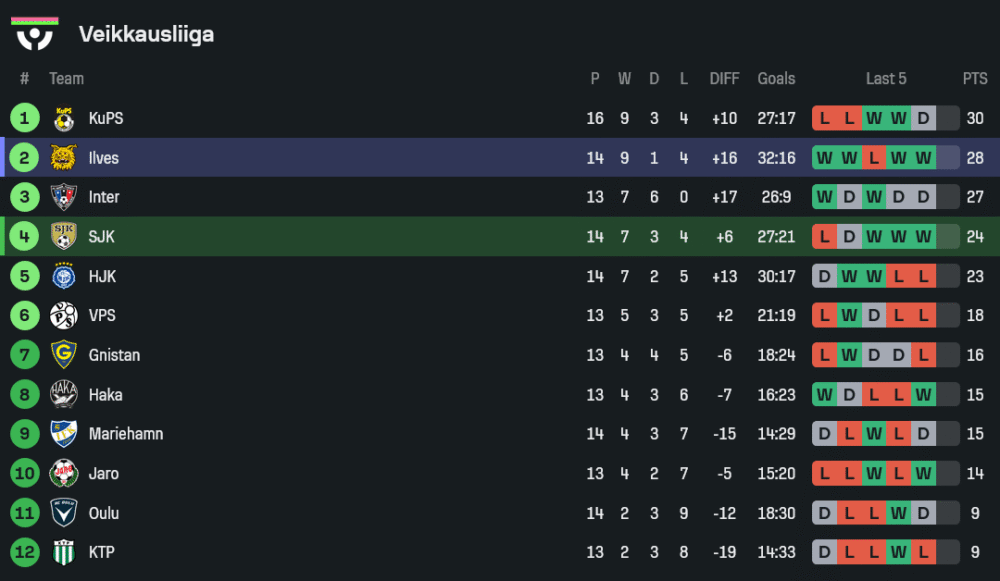The width and height of the screenshot is (1000, 581).
Task: Click the Ilves lynx crest icon
Action: tap(64, 158)
